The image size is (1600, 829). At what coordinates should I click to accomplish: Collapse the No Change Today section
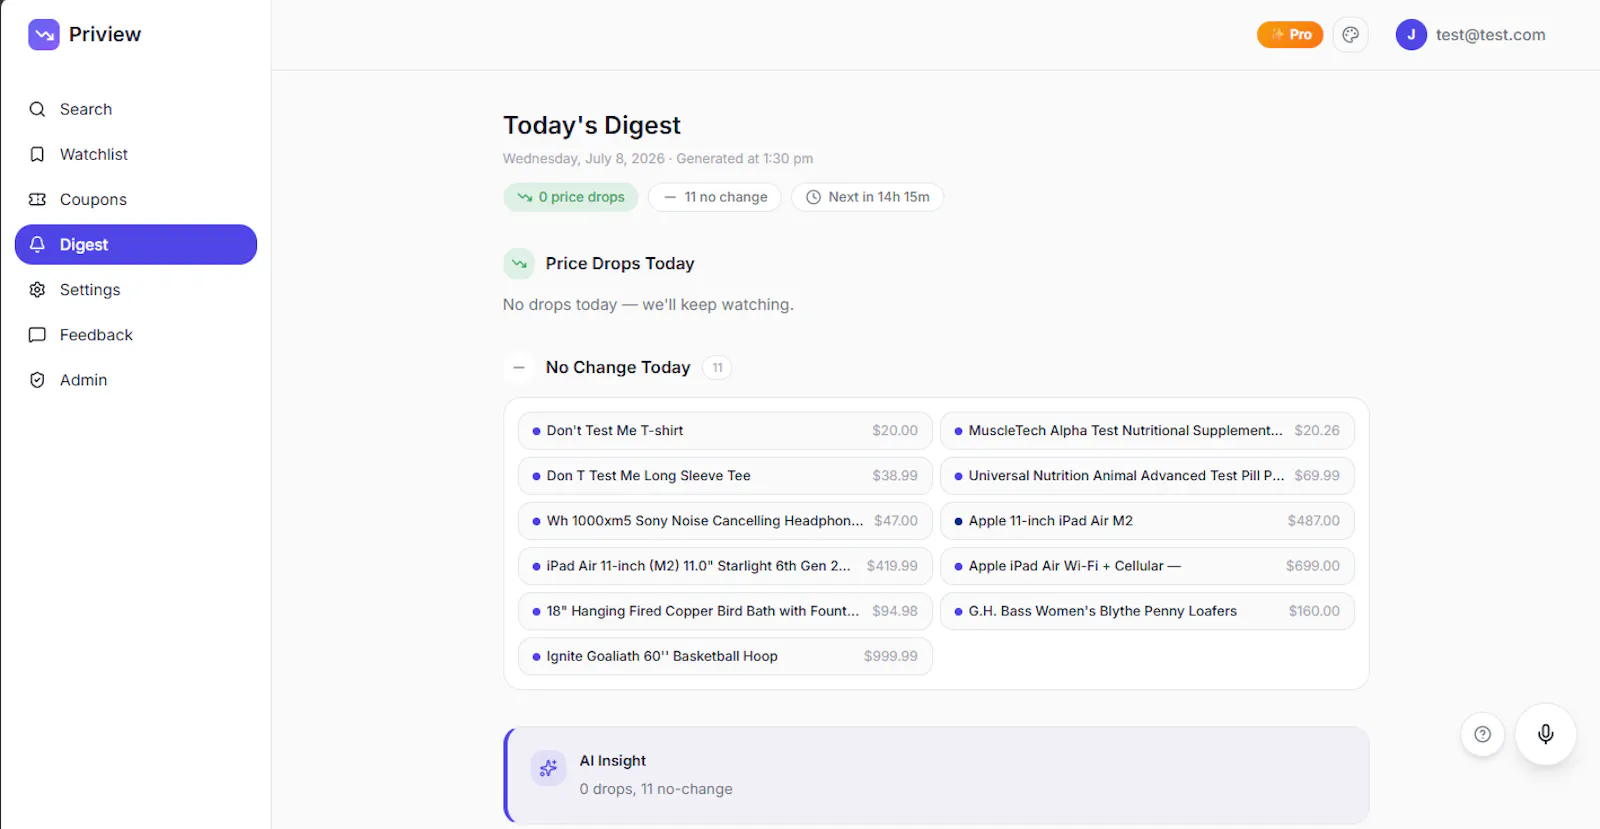(x=519, y=367)
